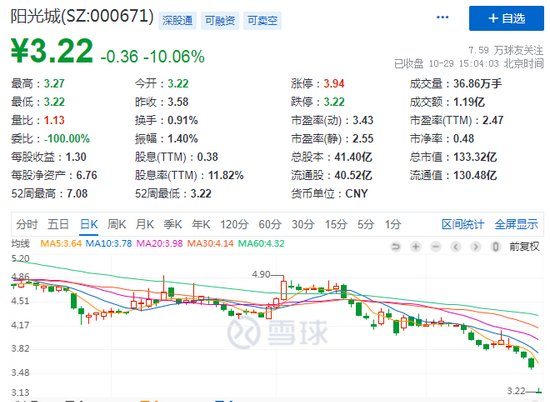Viewport: 550px width, 402px height.
Task: Click the 可融资 tag
Action: click(x=220, y=21)
